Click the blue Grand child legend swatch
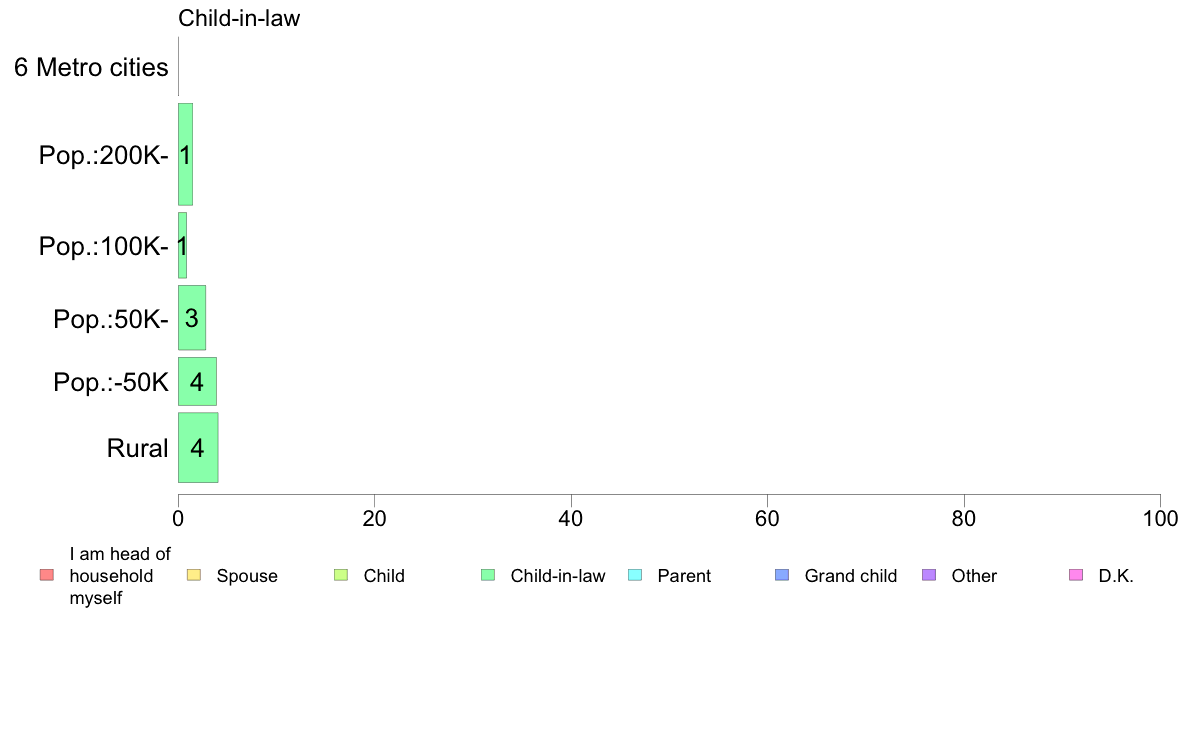The height and width of the screenshot is (736, 1188). 782,575
